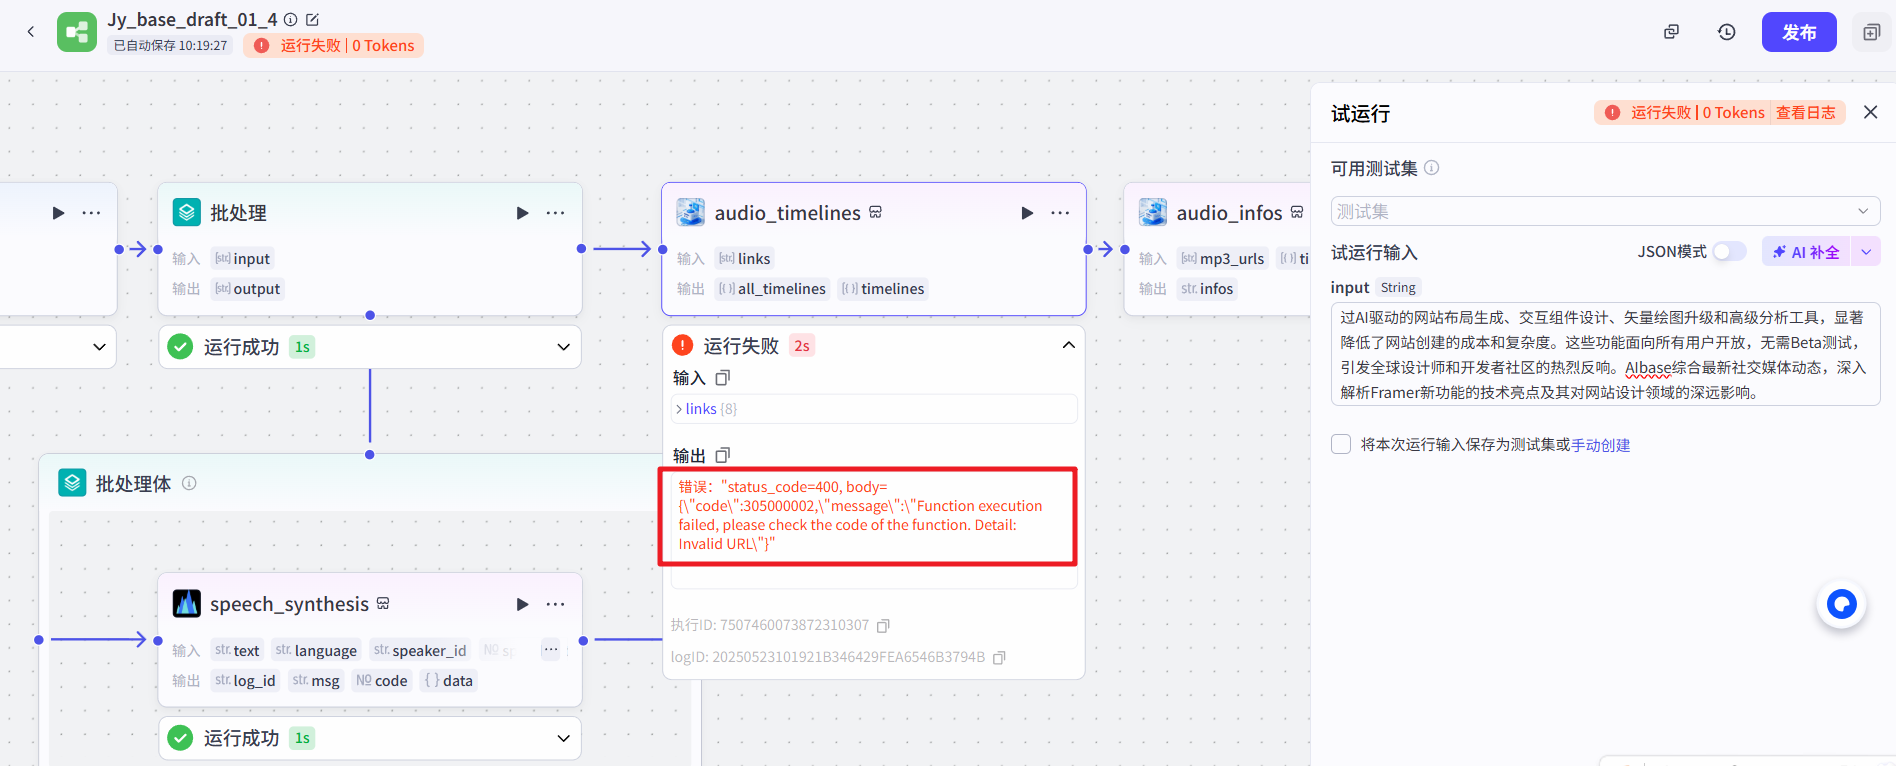Copy the execution ID
This screenshot has height=766, width=1896.
(x=883, y=626)
